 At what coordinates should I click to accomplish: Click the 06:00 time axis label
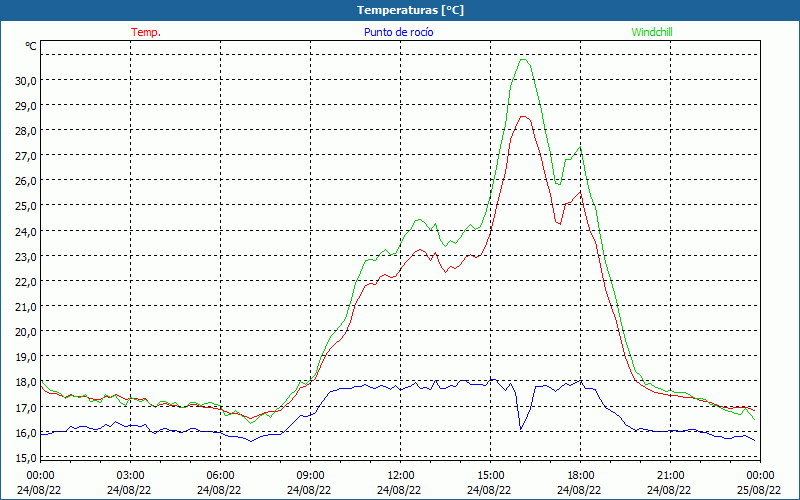[x=220, y=476]
